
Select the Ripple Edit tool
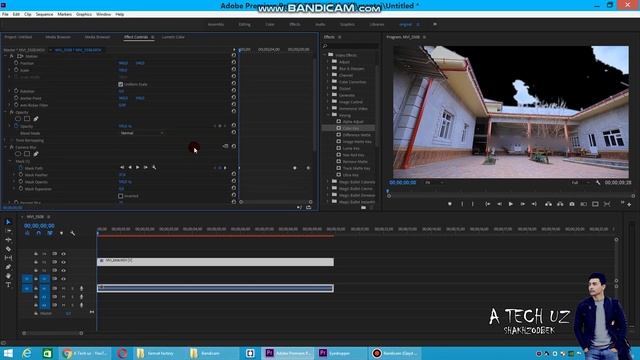[8, 240]
